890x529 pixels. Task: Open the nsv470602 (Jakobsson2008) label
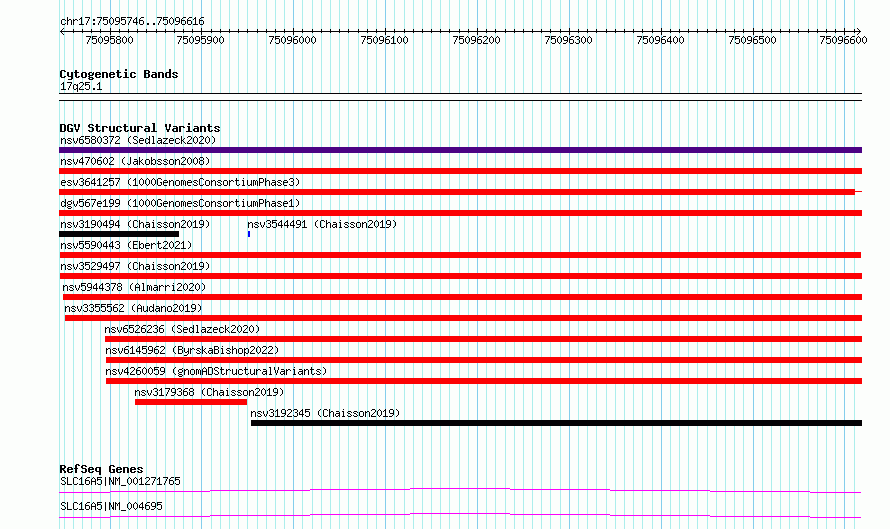pyautogui.click(x=135, y=161)
